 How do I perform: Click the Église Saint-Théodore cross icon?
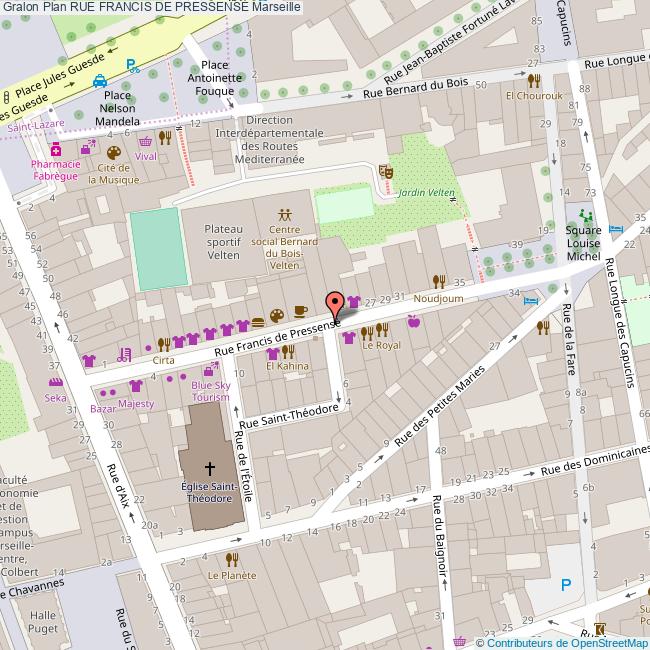(210, 468)
